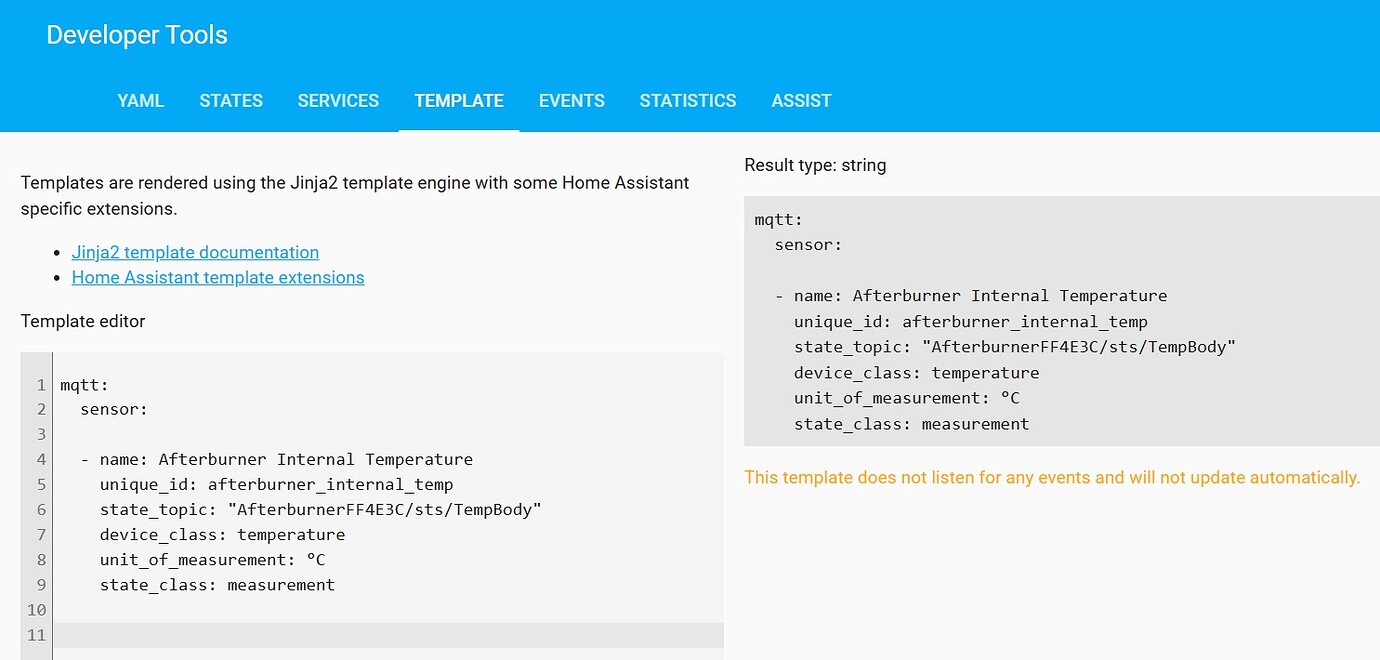
Task: Click line number 1 in the gutter
Action: (36, 384)
